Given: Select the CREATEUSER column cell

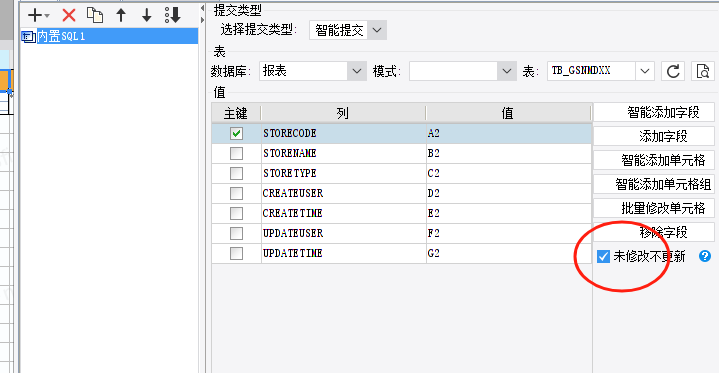Looking at the screenshot, I should coord(343,193).
